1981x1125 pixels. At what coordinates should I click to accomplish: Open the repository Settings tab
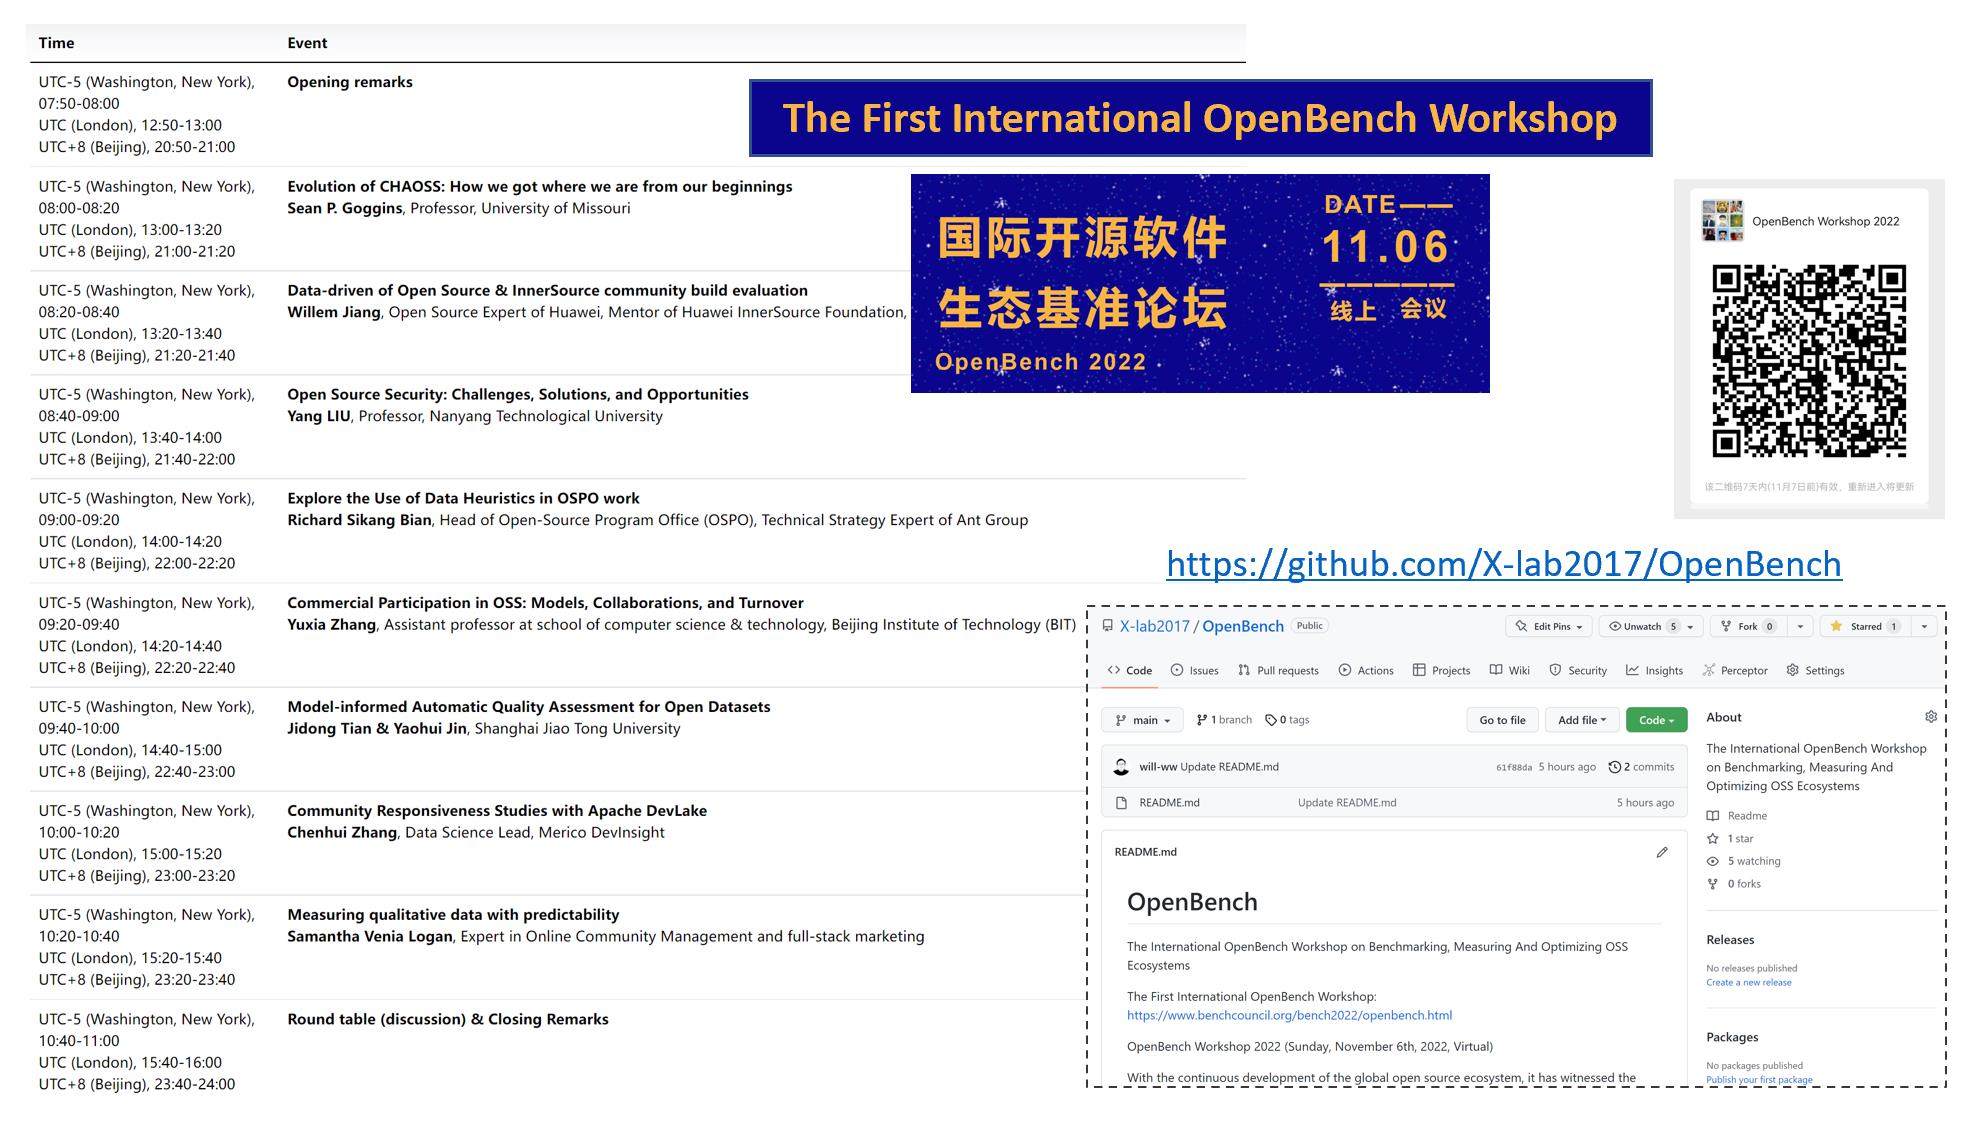click(x=1815, y=671)
